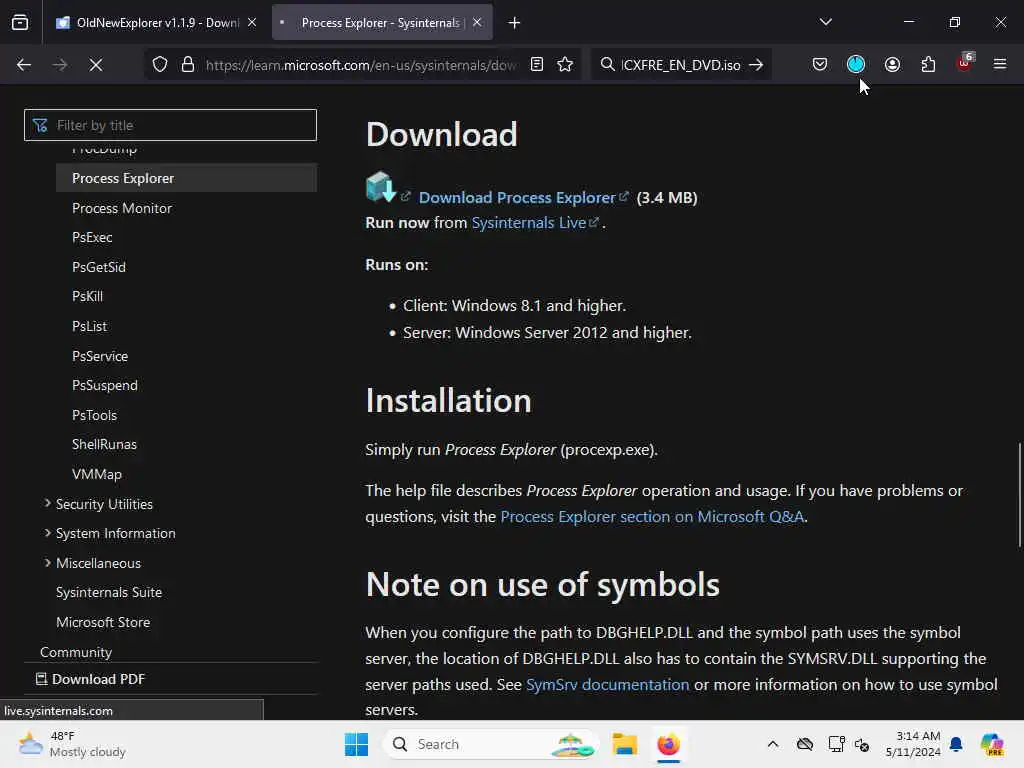The image size is (1024, 768).
Task: Go back to previous page
Action: [24, 65]
